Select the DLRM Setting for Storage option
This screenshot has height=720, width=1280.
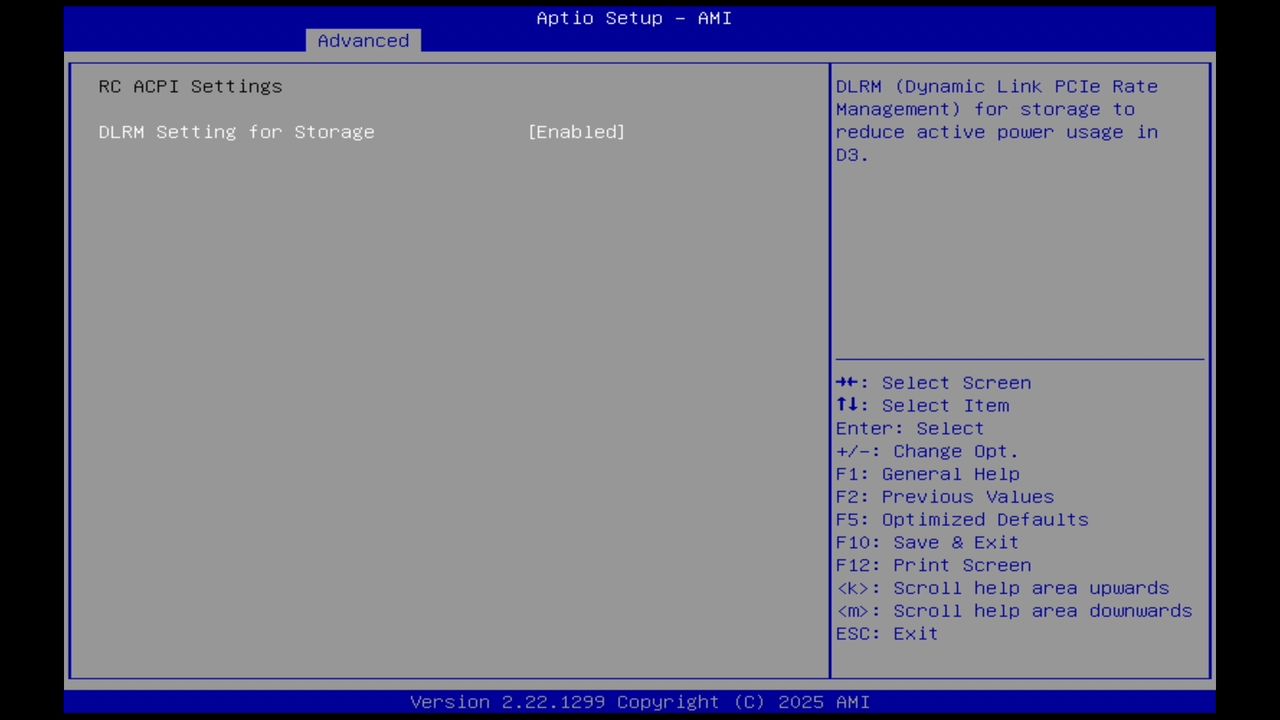point(236,131)
